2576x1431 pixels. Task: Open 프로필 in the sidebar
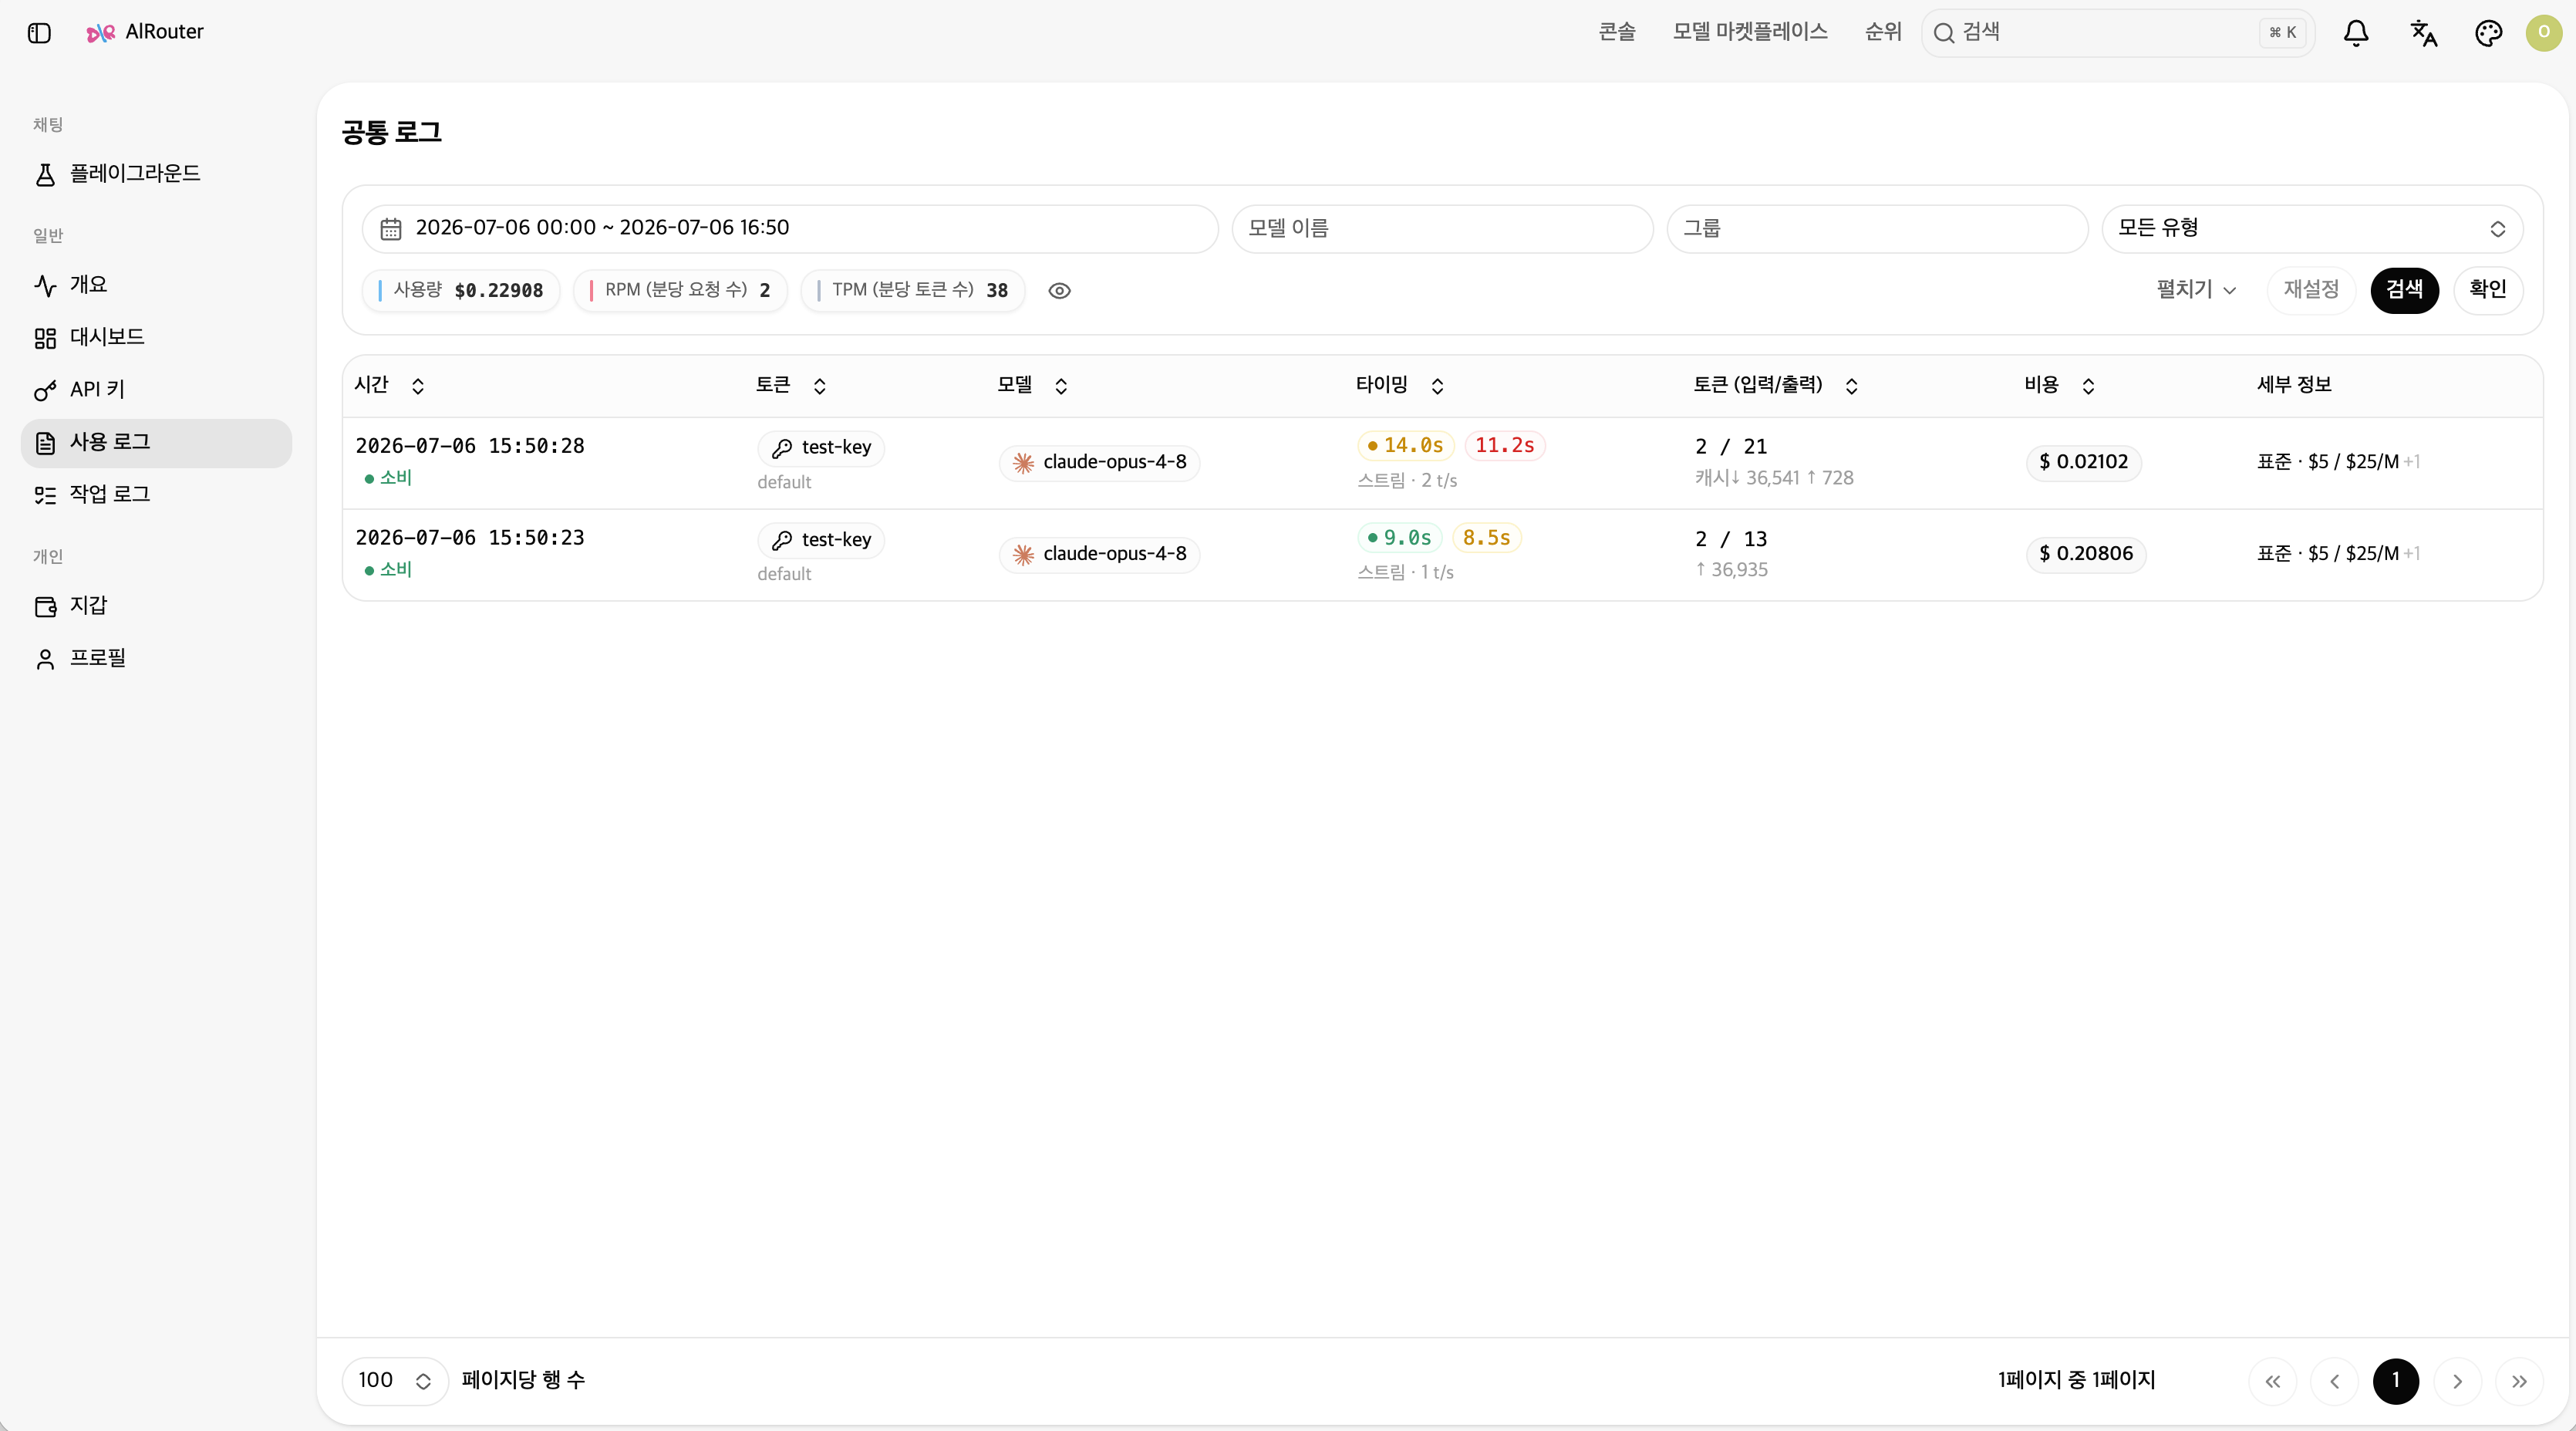click(156, 658)
